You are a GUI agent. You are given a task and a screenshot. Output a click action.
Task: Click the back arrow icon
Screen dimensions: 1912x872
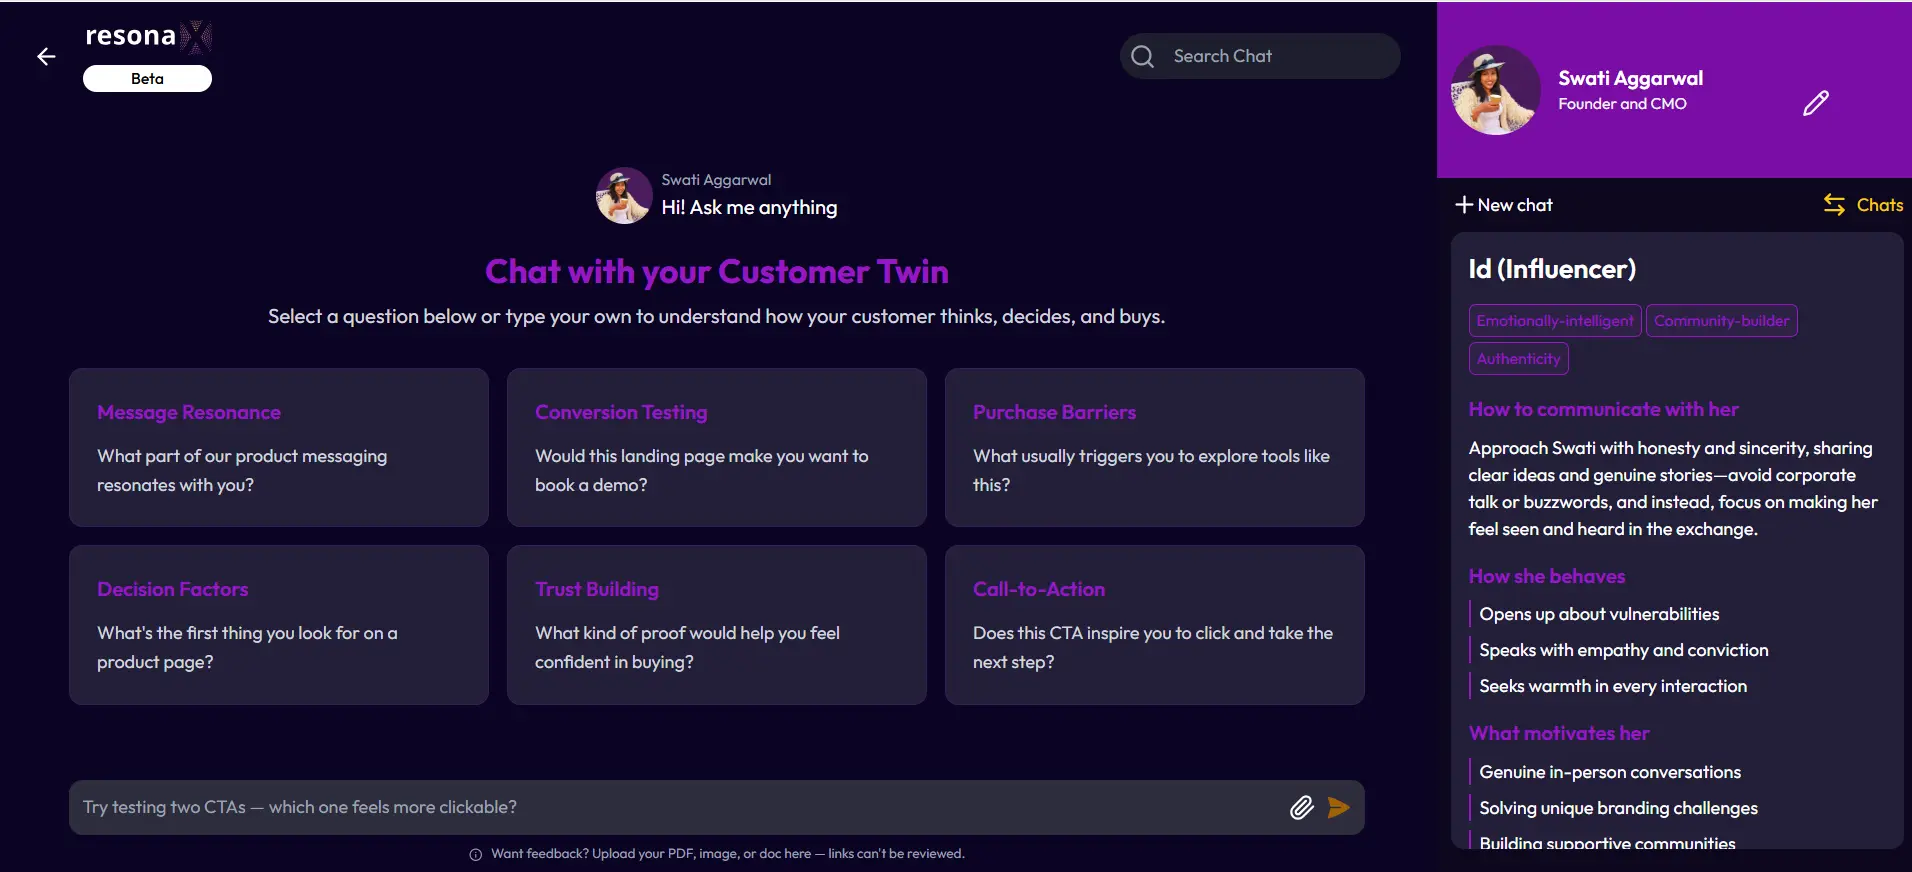point(46,57)
